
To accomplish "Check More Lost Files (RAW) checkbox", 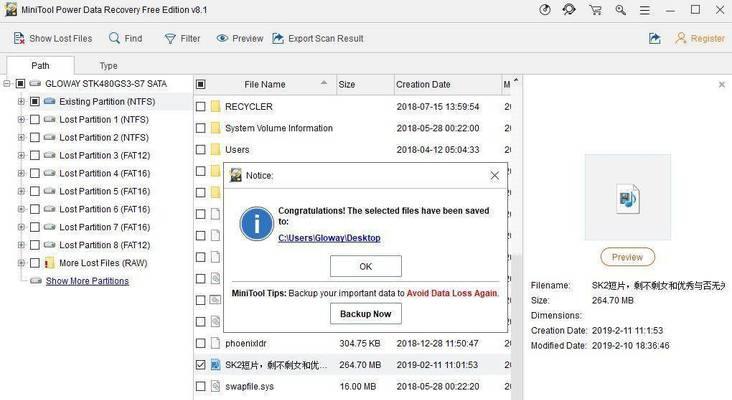I will click(x=35, y=263).
